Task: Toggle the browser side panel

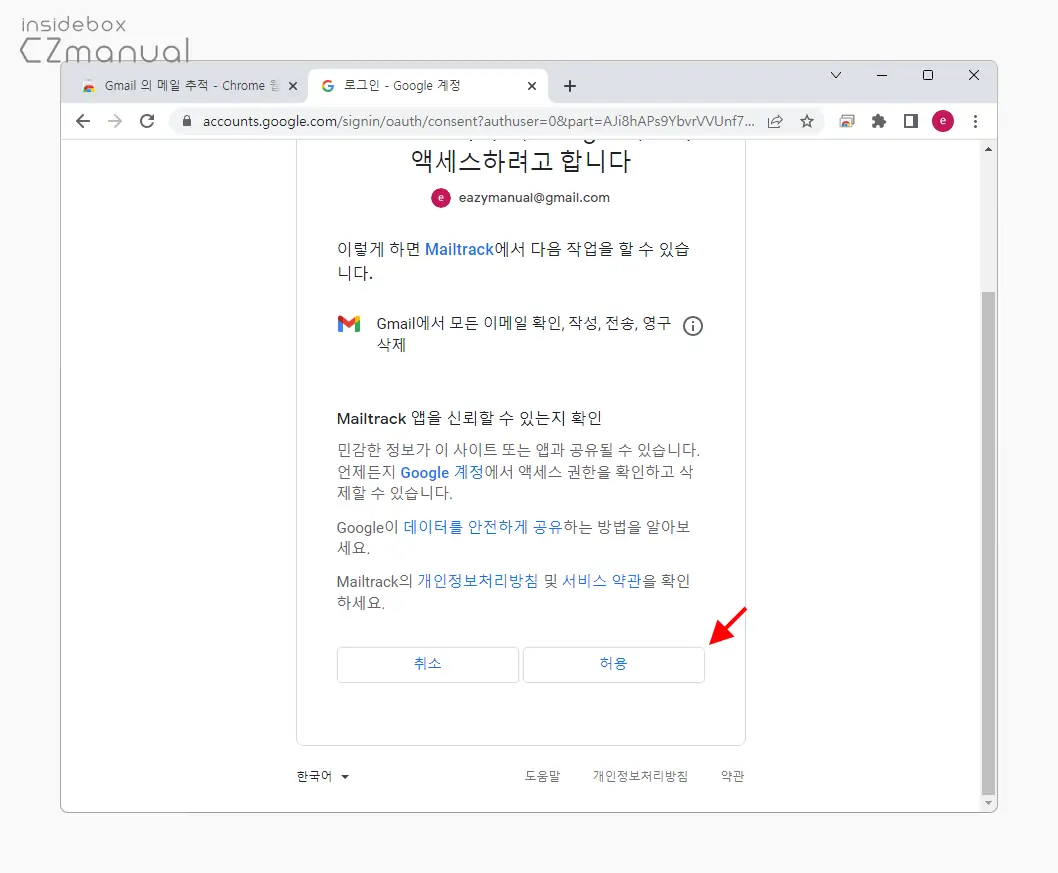Action: pos(911,121)
